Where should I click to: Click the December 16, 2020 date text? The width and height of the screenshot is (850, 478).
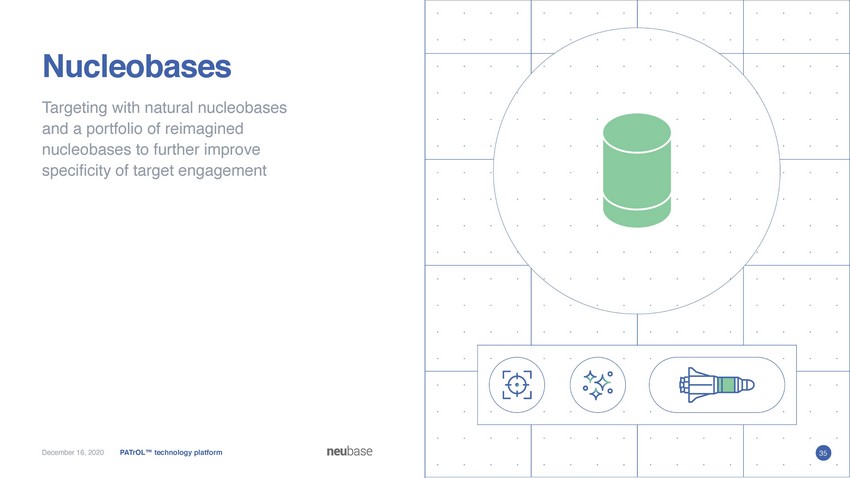[x=73, y=452]
